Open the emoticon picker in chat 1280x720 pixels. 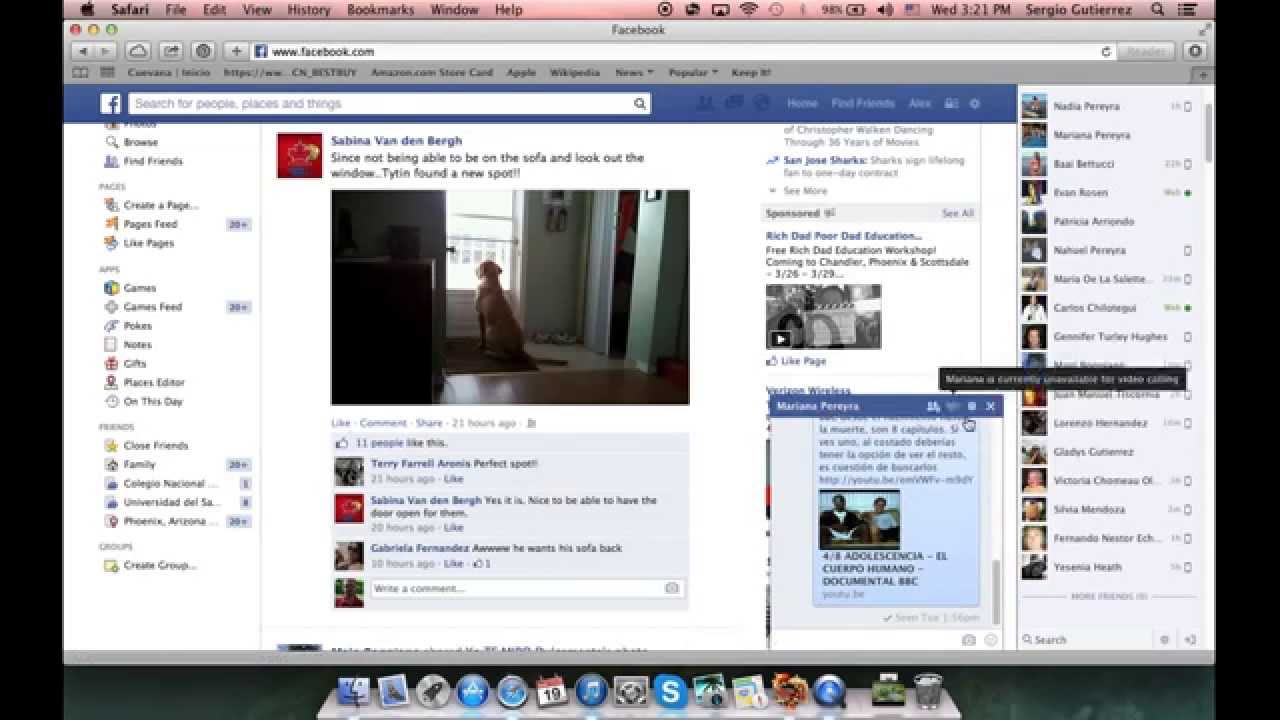(x=991, y=640)
